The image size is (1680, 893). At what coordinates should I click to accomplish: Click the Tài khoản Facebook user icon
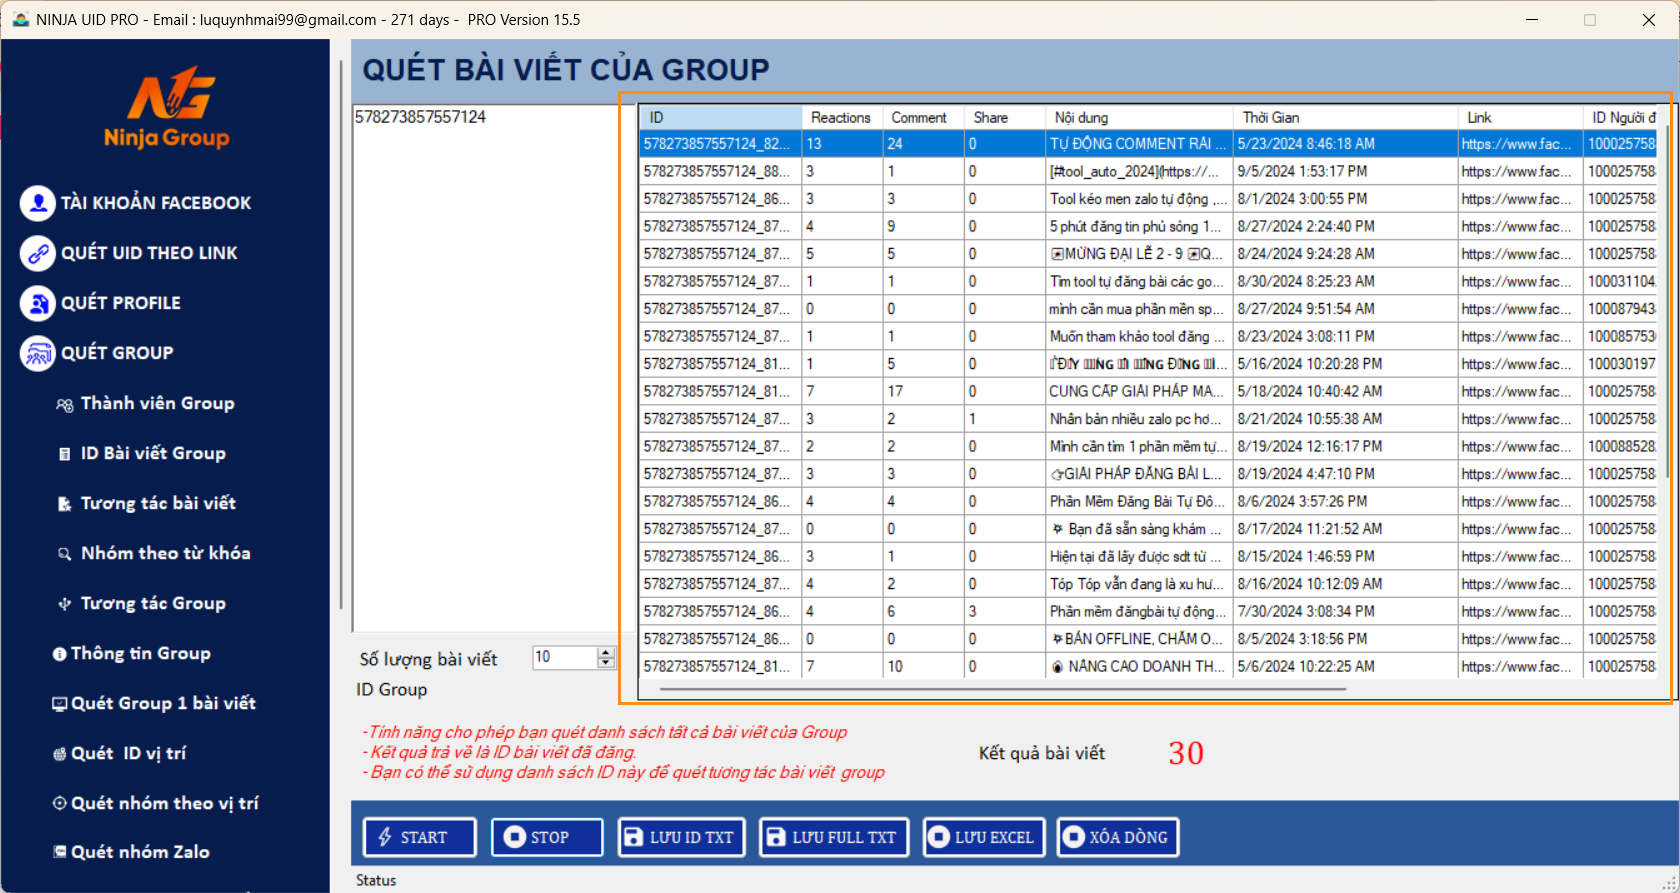pos(38,203)
